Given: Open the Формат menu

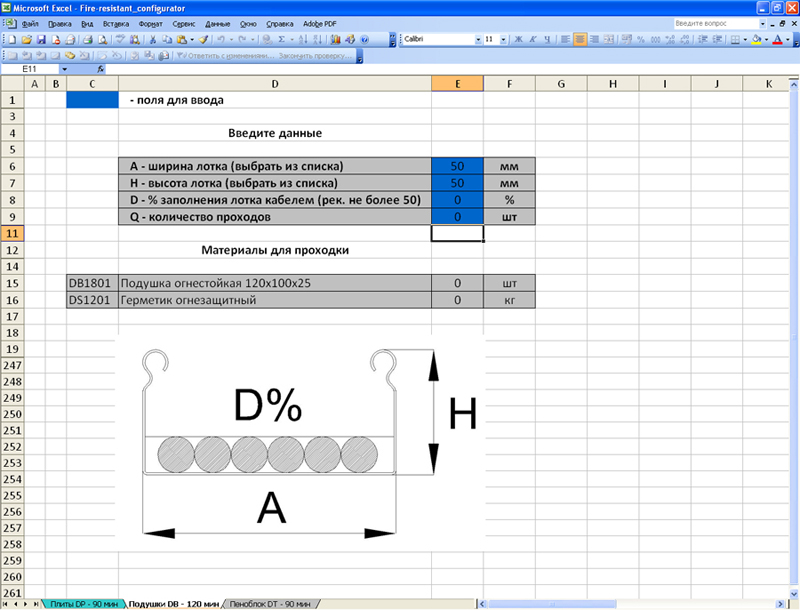Looking at the screenshot, I should [151, 24].
